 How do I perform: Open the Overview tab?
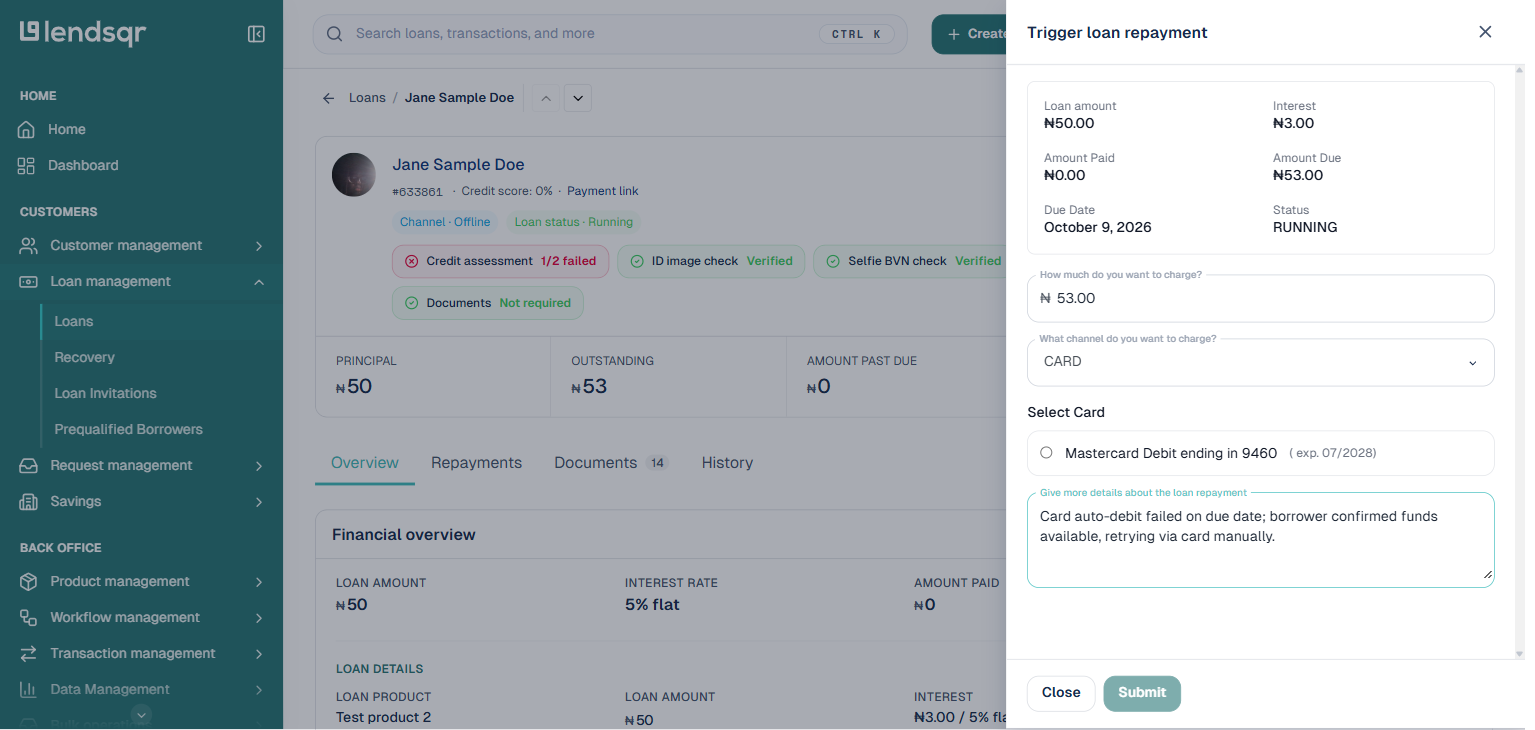(x=365, y=463)
